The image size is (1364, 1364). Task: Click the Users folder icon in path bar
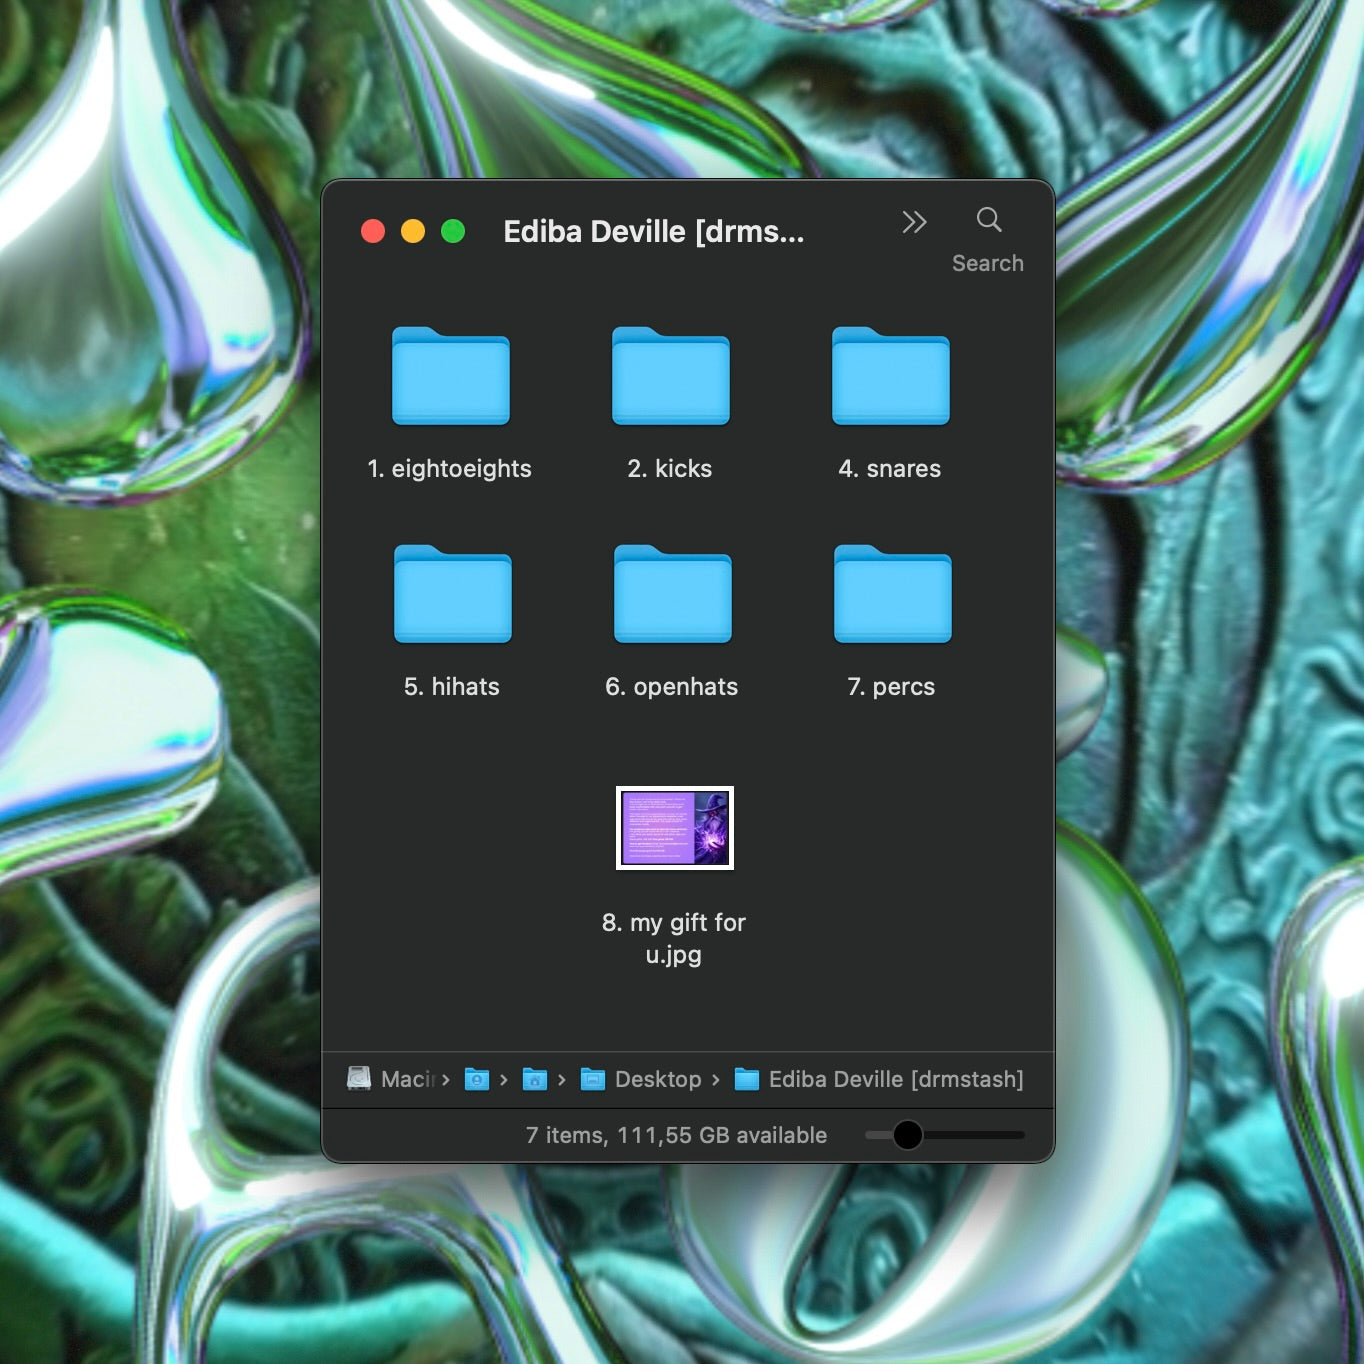tap(477, 1079)
